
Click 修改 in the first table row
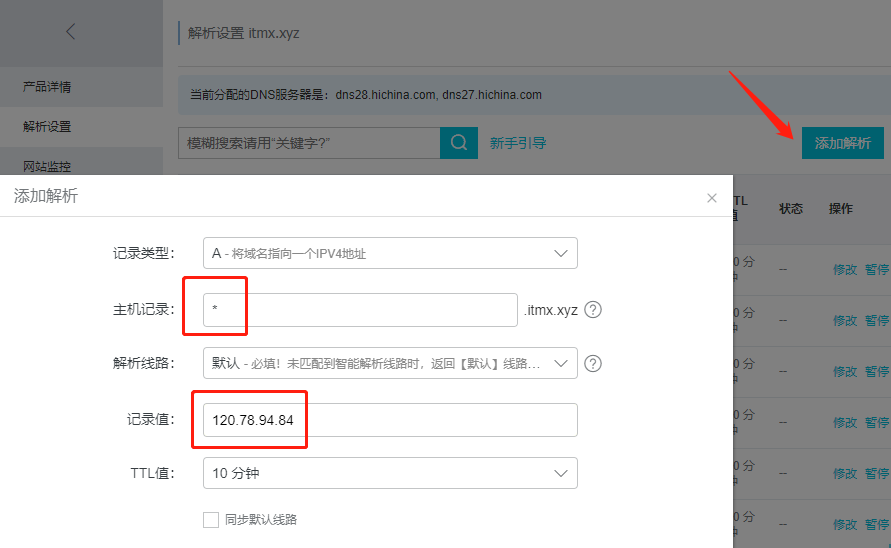[845, 269]
